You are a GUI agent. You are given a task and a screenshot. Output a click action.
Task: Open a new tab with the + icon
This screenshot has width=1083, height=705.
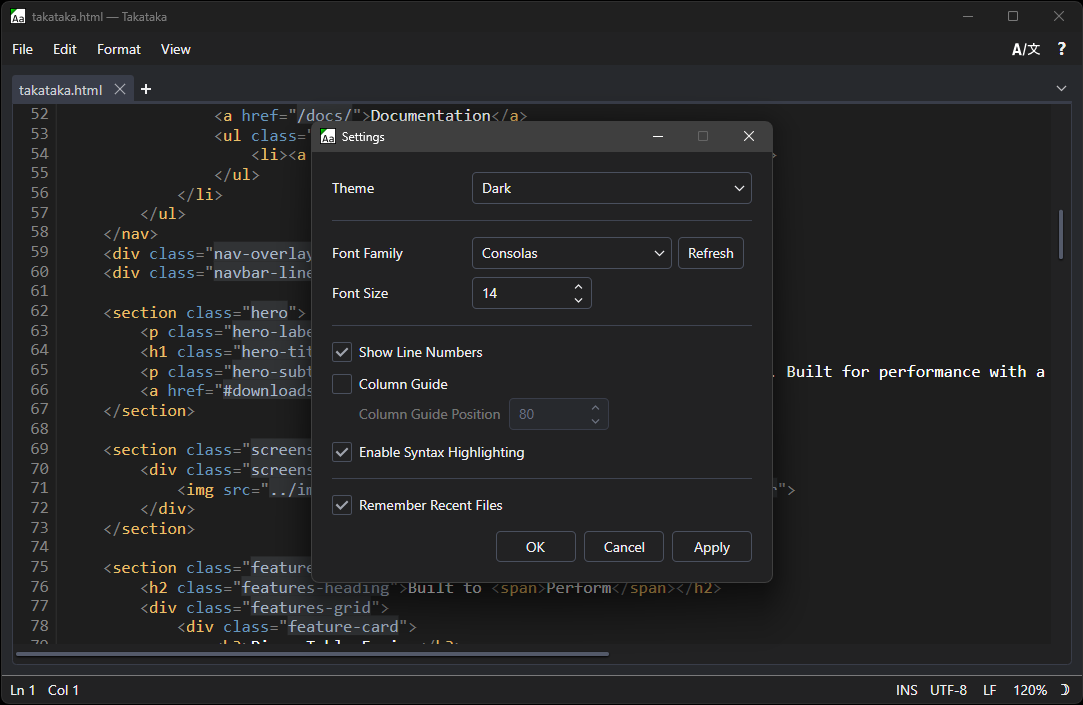pos(146,89)
